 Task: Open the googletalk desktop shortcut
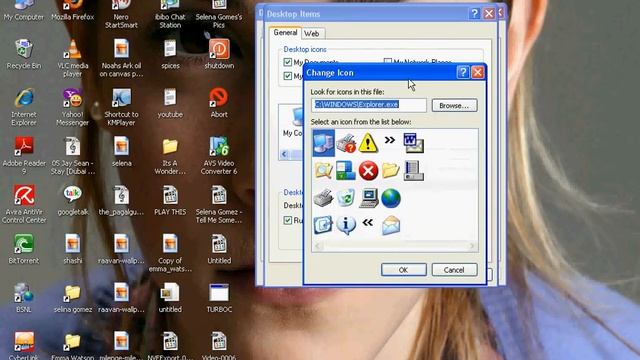coord(73,200)
